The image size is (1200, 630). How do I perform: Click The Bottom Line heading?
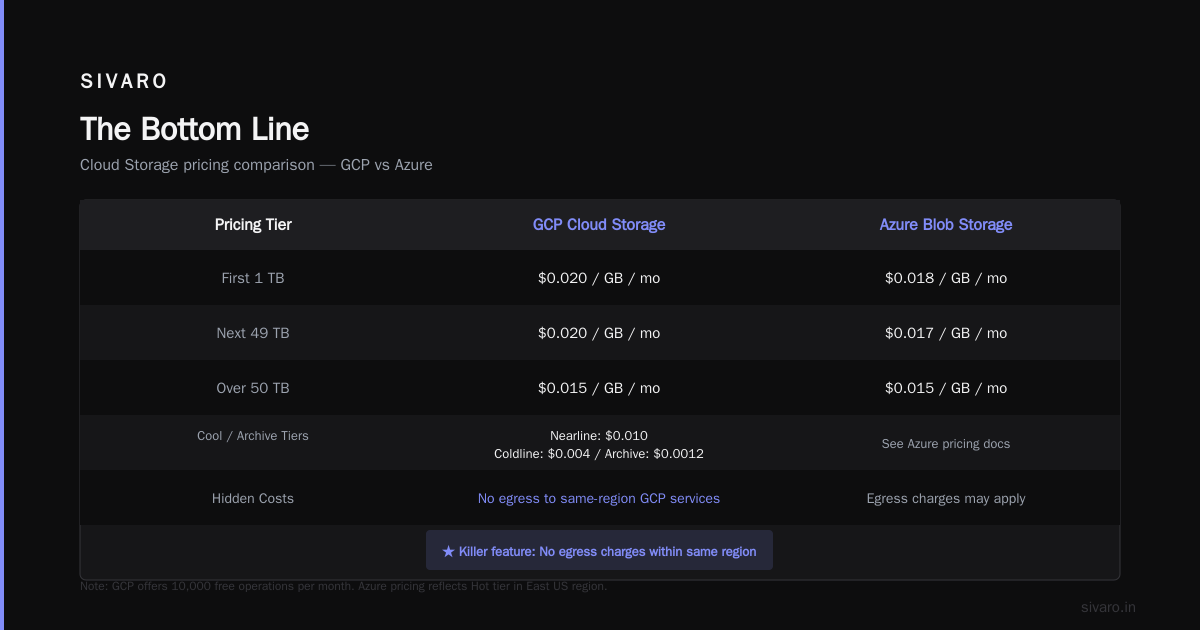click(x=195, y=129)
